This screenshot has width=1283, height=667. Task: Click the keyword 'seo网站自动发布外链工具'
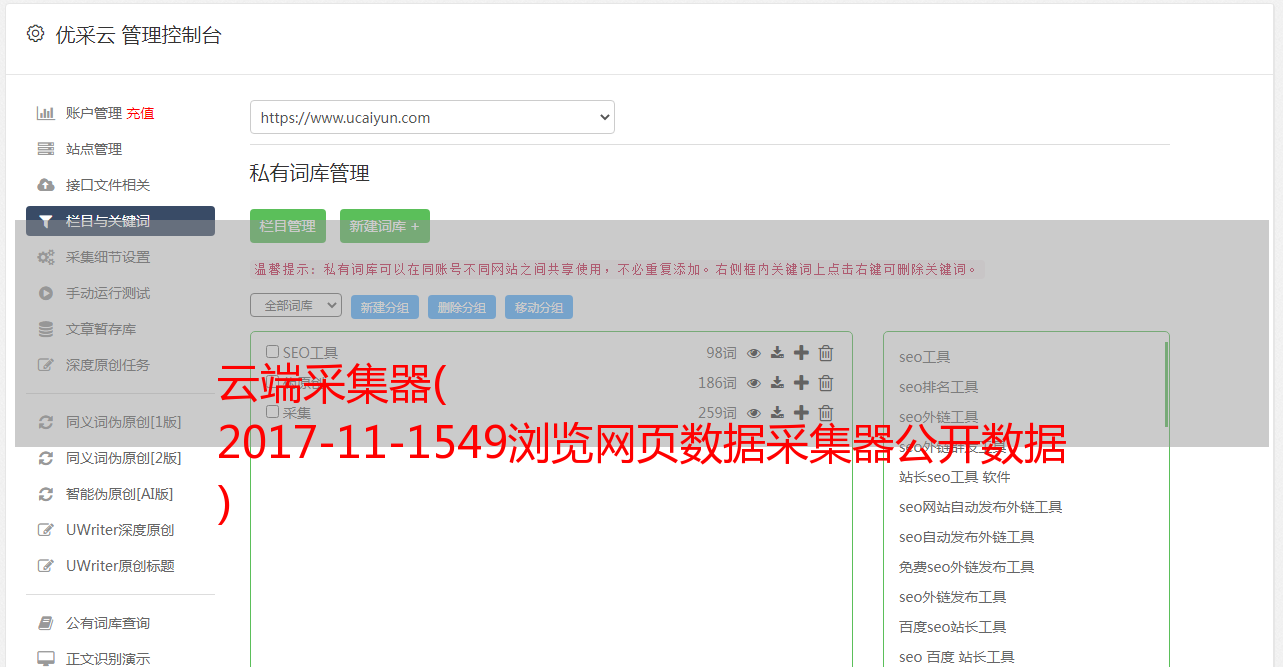981,507
